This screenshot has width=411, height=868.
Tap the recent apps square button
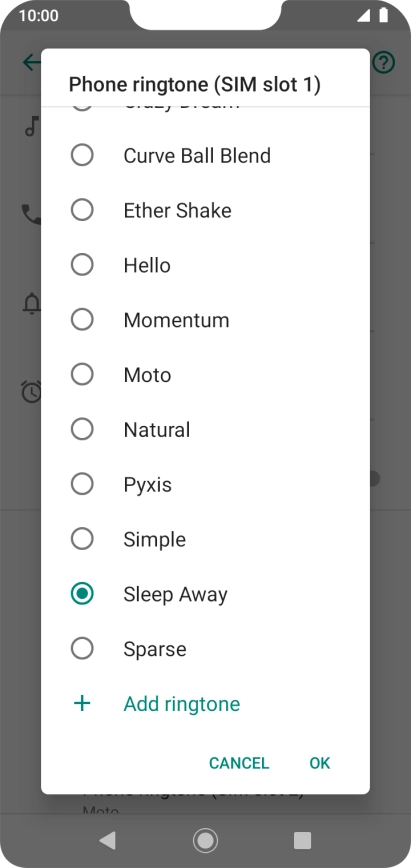coord(302,841)
